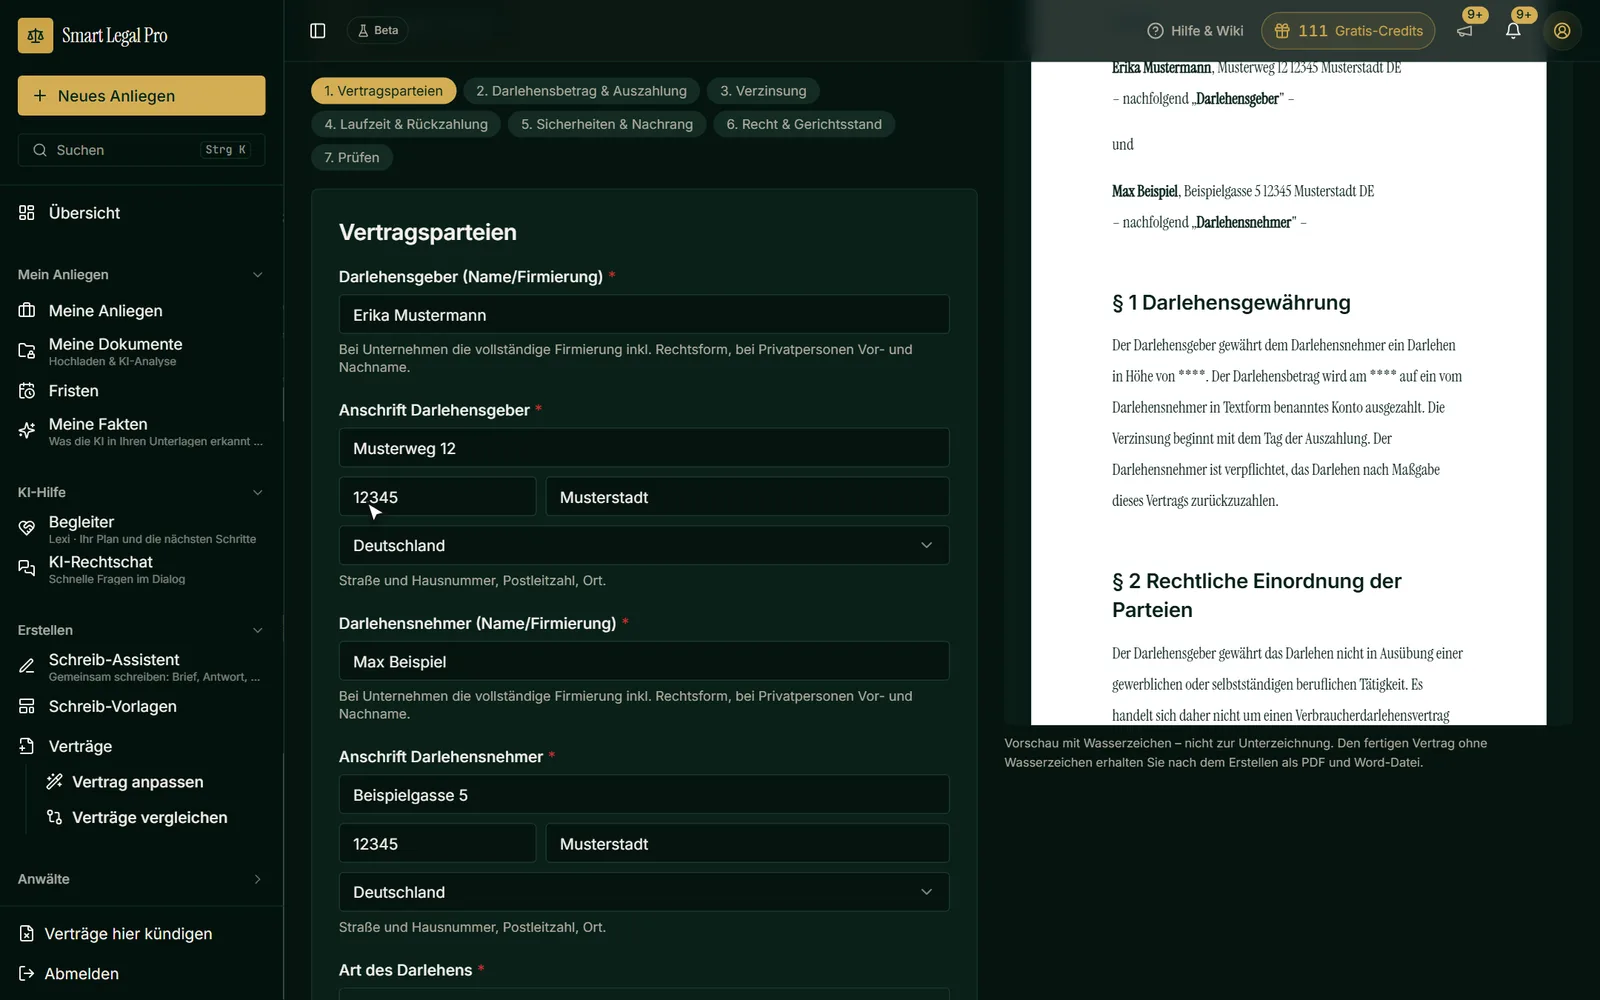Collapse the Mein Anliegen section
This screenshot has width=1600, height=1000.
pos(257,275)
